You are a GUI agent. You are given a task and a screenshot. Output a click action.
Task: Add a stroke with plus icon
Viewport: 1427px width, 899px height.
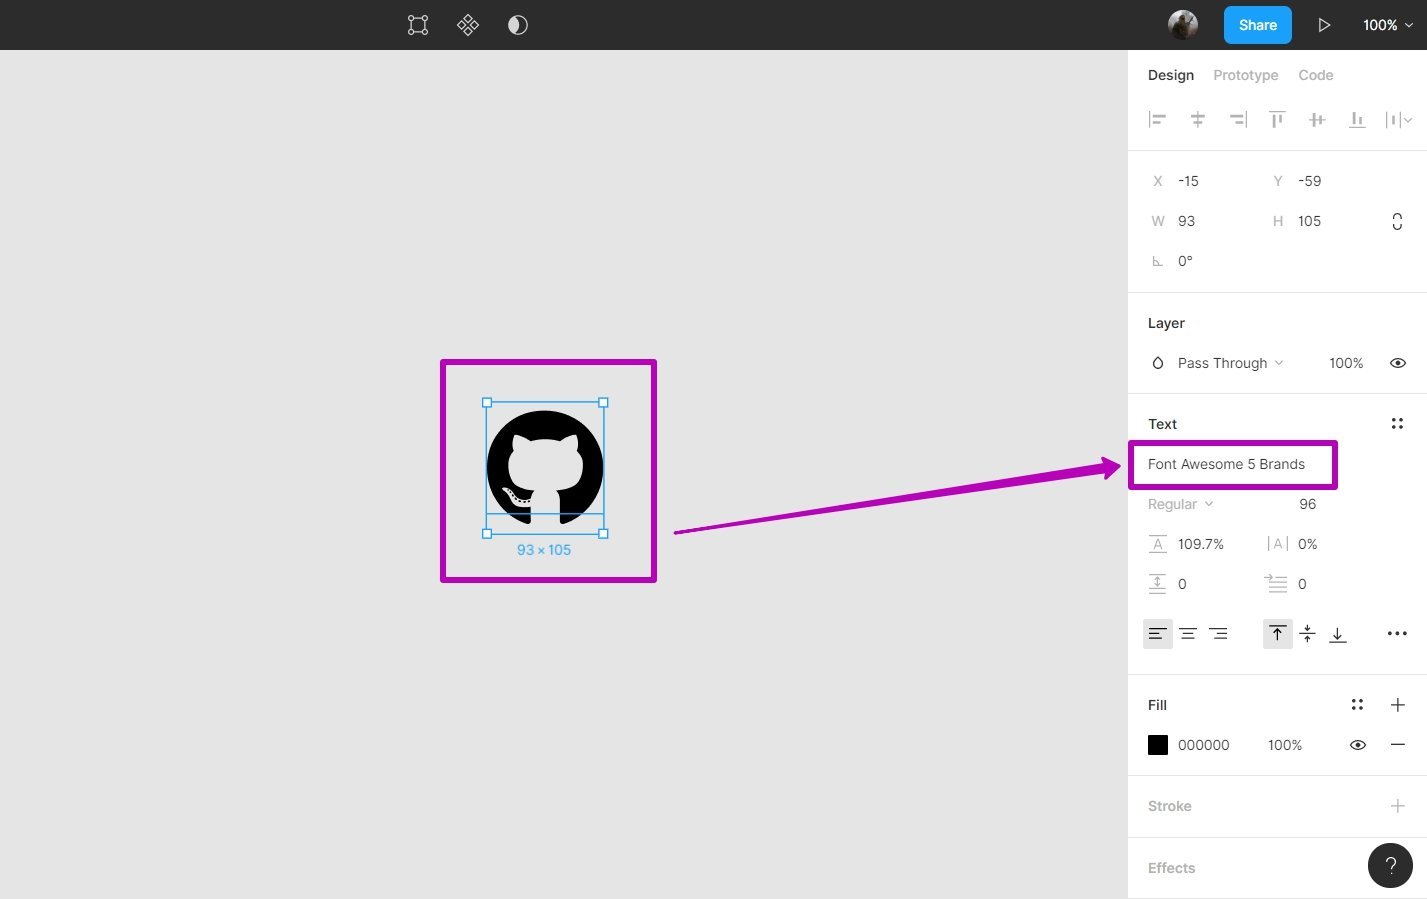(x=1398, y=806)
